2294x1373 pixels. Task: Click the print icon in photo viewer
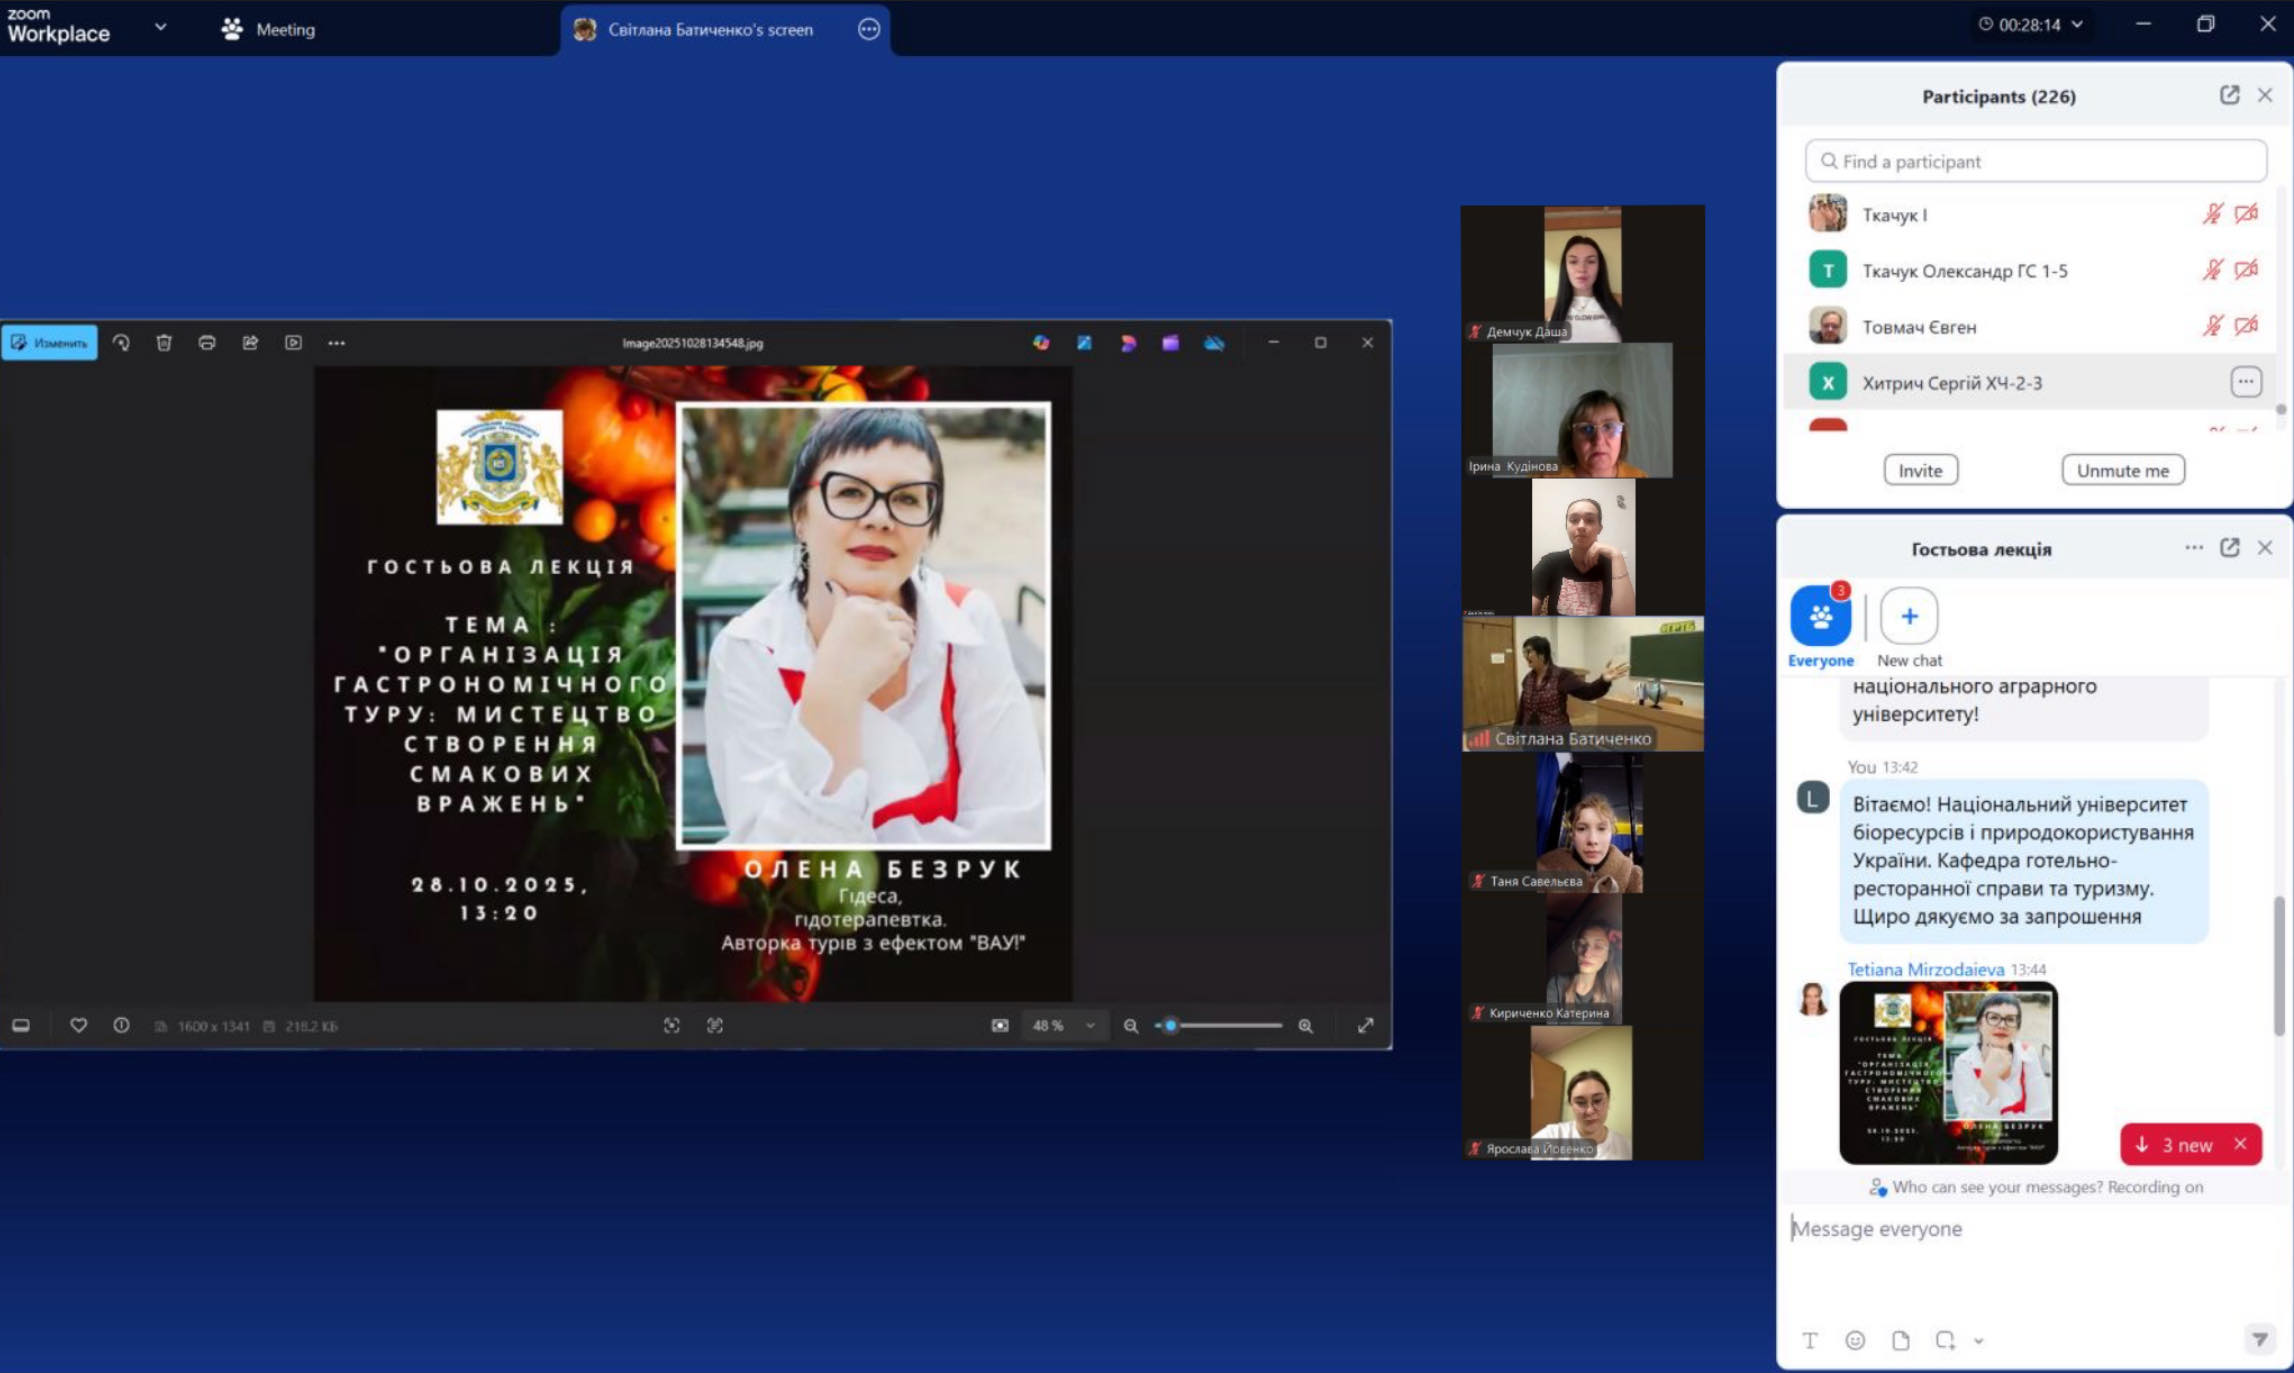(x=207, y=342)
